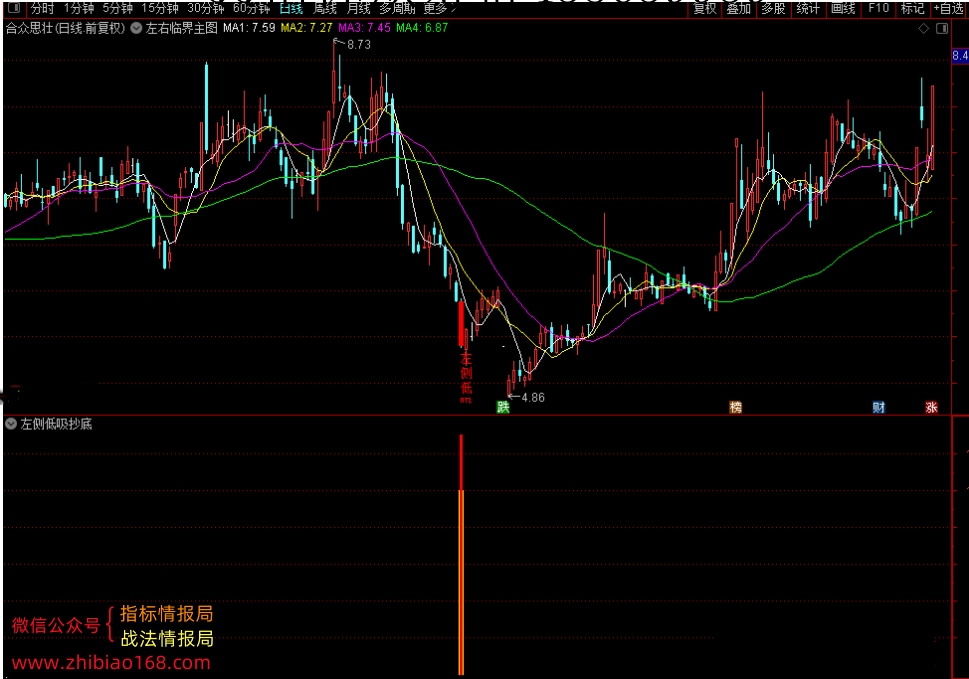This screenshot has width=969, height=679.
Task: Toggle the left panel icon in top bar
Action: (x=14, y=8)
